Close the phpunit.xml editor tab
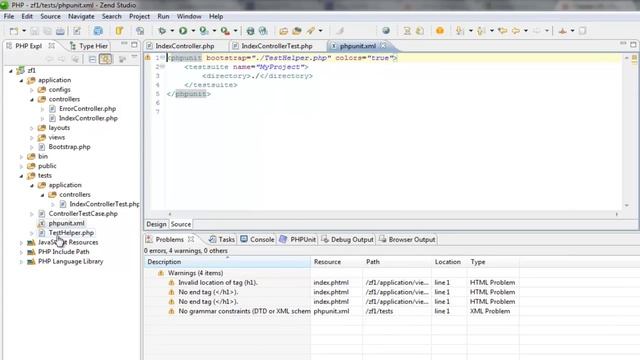 pos(383,46)
